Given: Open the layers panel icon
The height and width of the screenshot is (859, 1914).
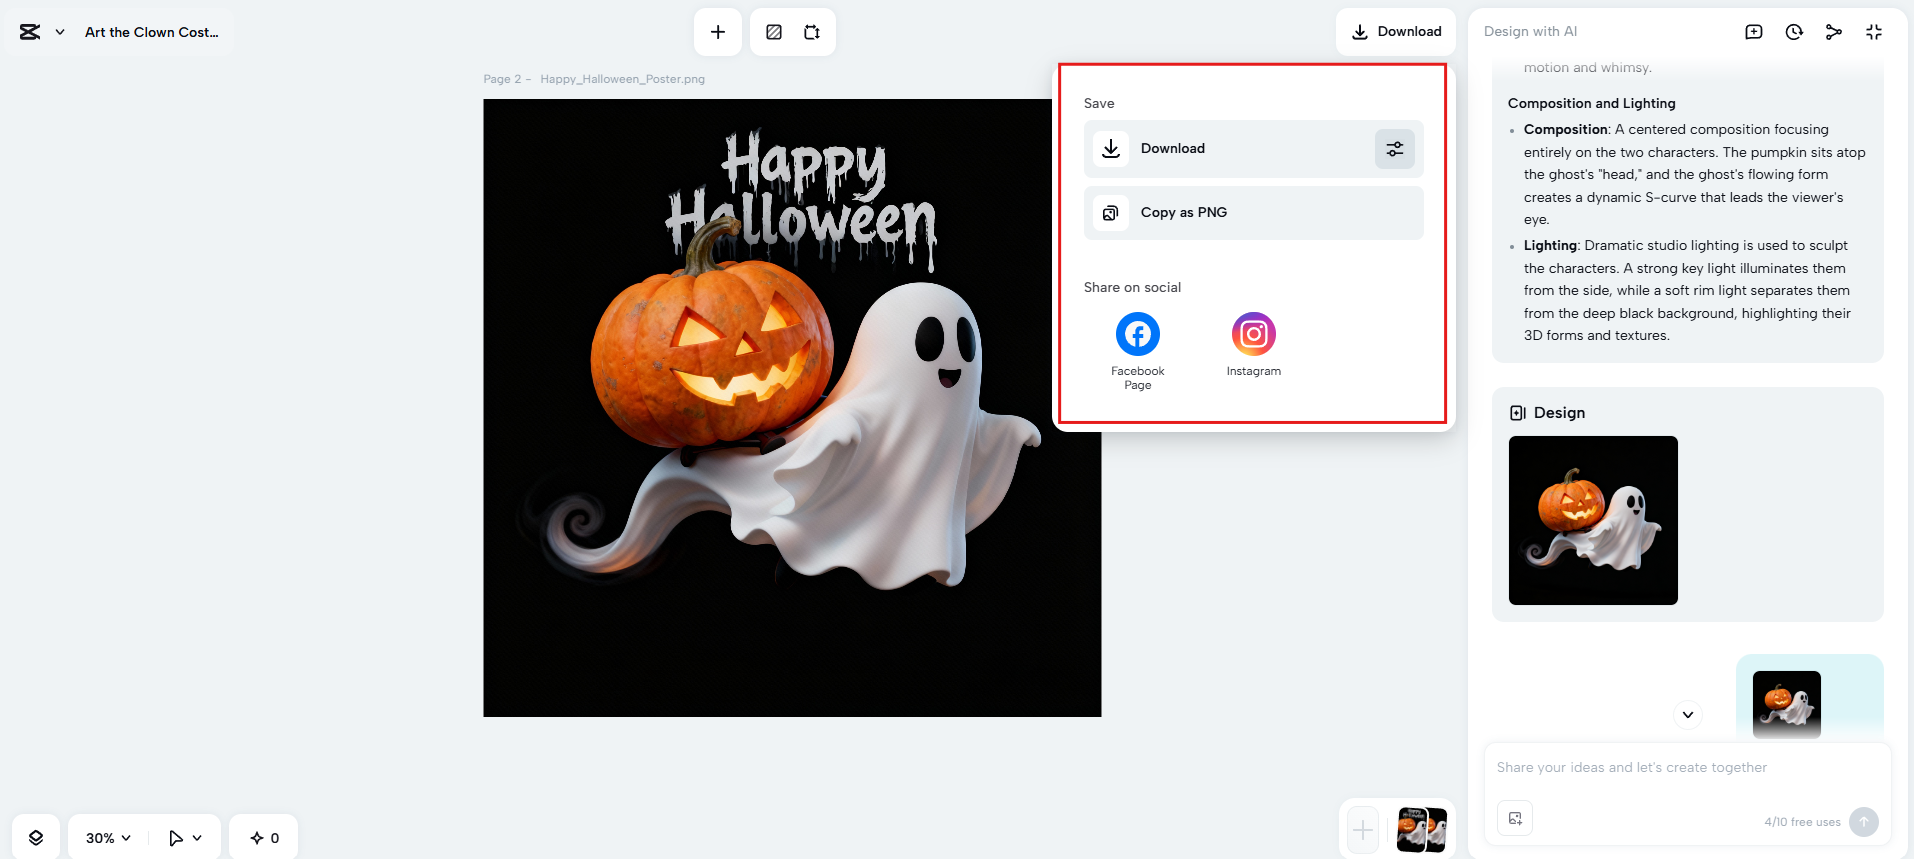Looking at the screenshot, I should (x=36, y=838).
